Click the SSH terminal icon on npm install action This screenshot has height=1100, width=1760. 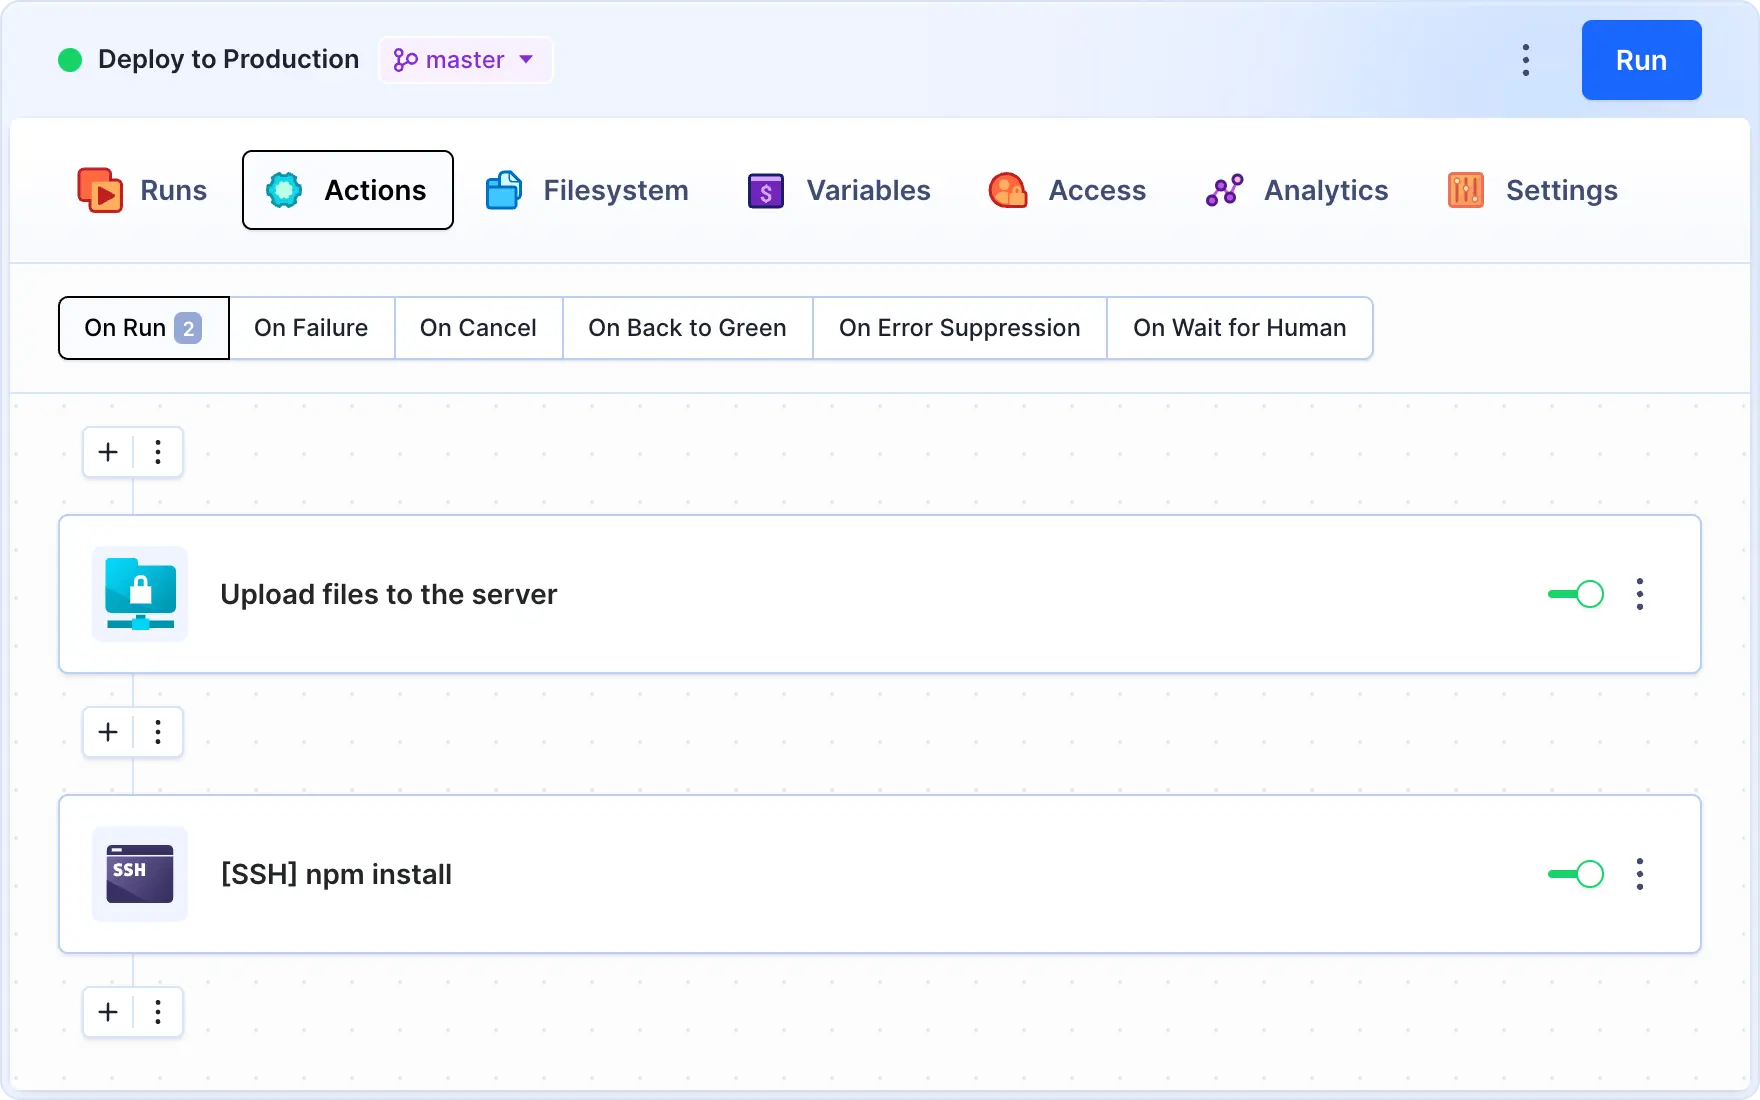(x=139, y=874)
